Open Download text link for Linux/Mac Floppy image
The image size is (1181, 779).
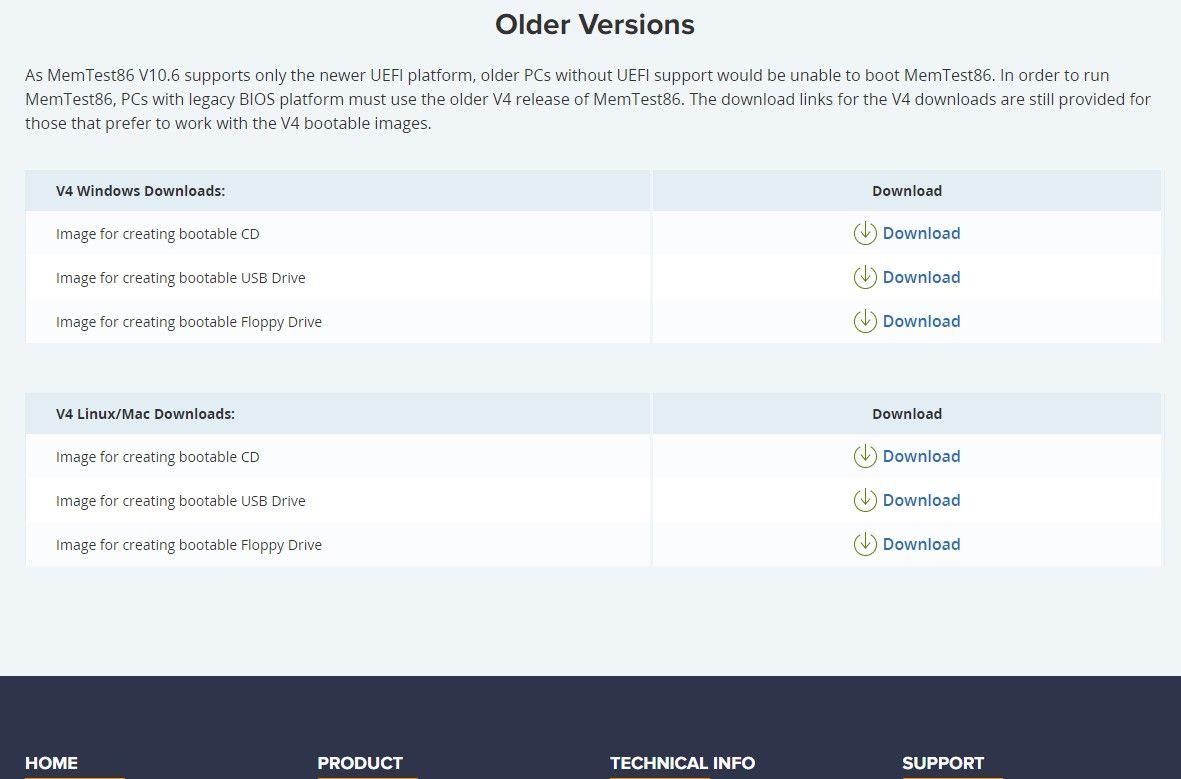pos(921,544)
